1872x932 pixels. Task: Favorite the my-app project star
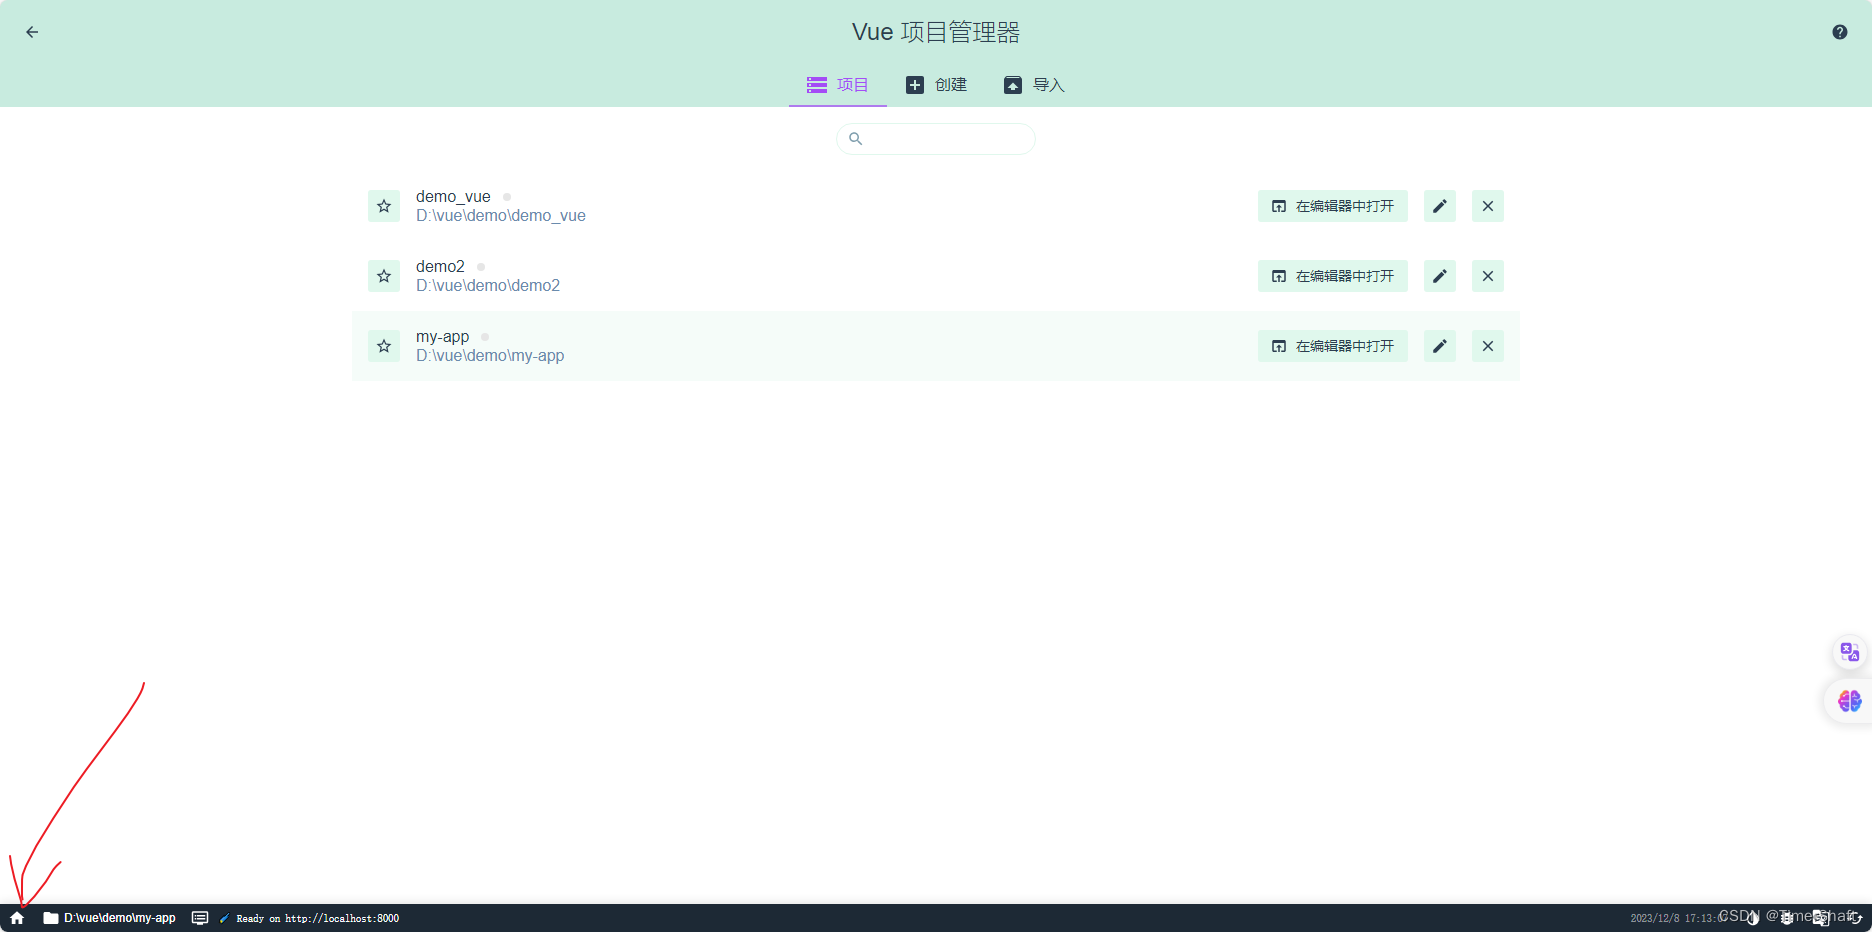[x=384, y=346]
